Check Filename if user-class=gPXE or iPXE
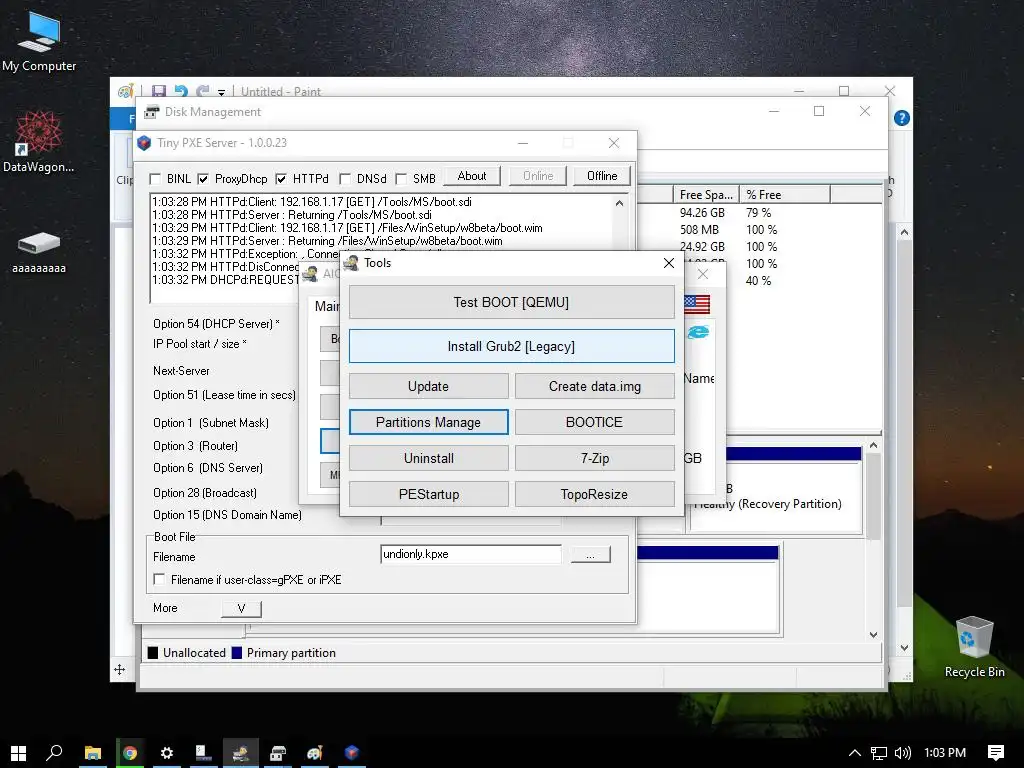 (x=159, y=579)
